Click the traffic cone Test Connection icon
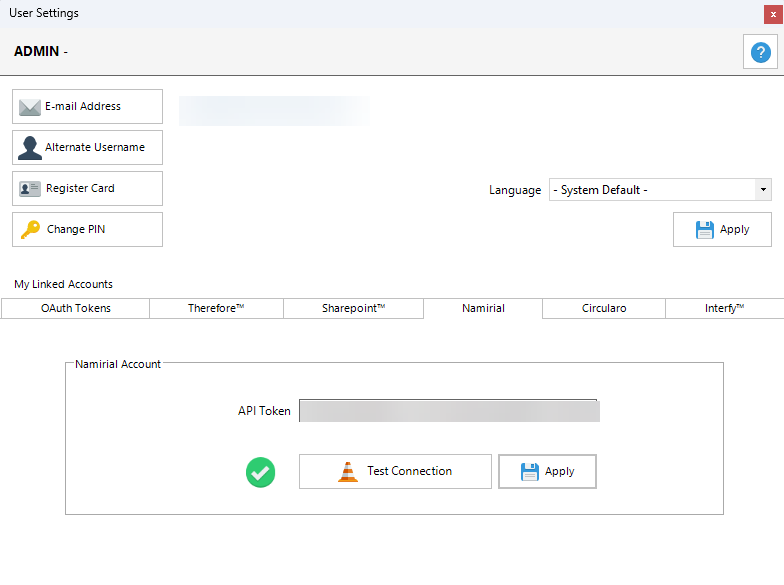784x585 pixels. [x=348, y=472]
